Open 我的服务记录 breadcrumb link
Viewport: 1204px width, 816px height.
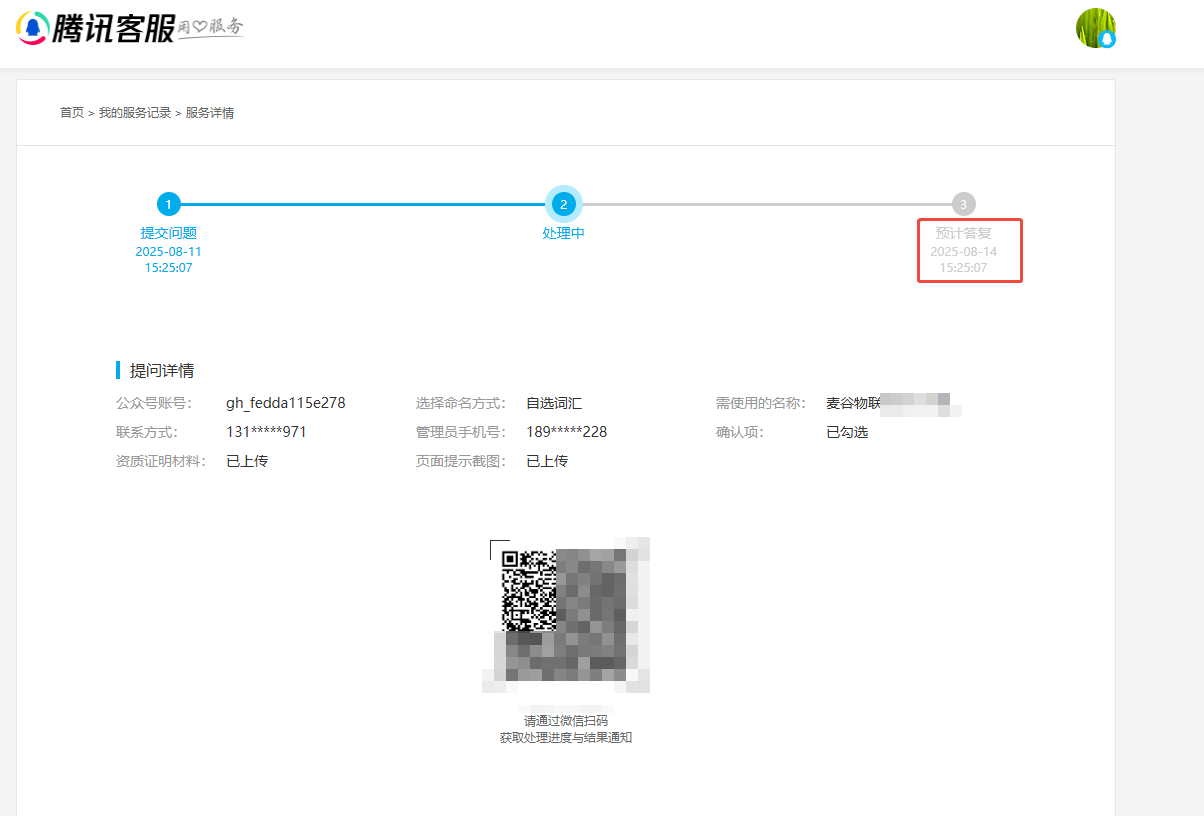135,113
